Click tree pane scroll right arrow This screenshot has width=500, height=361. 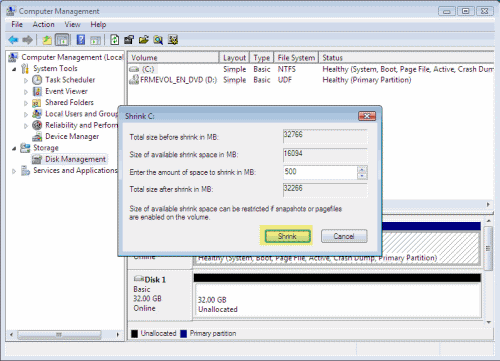point(118,334)
